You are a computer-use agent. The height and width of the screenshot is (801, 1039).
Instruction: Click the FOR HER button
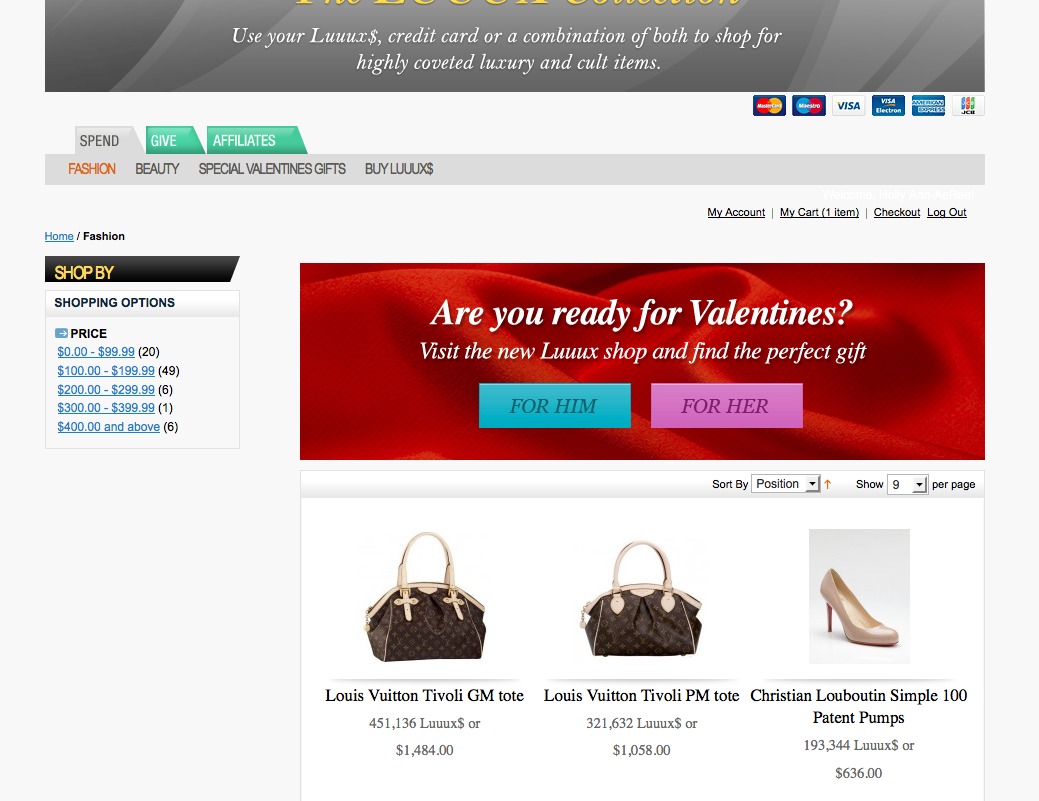[727, 405]
